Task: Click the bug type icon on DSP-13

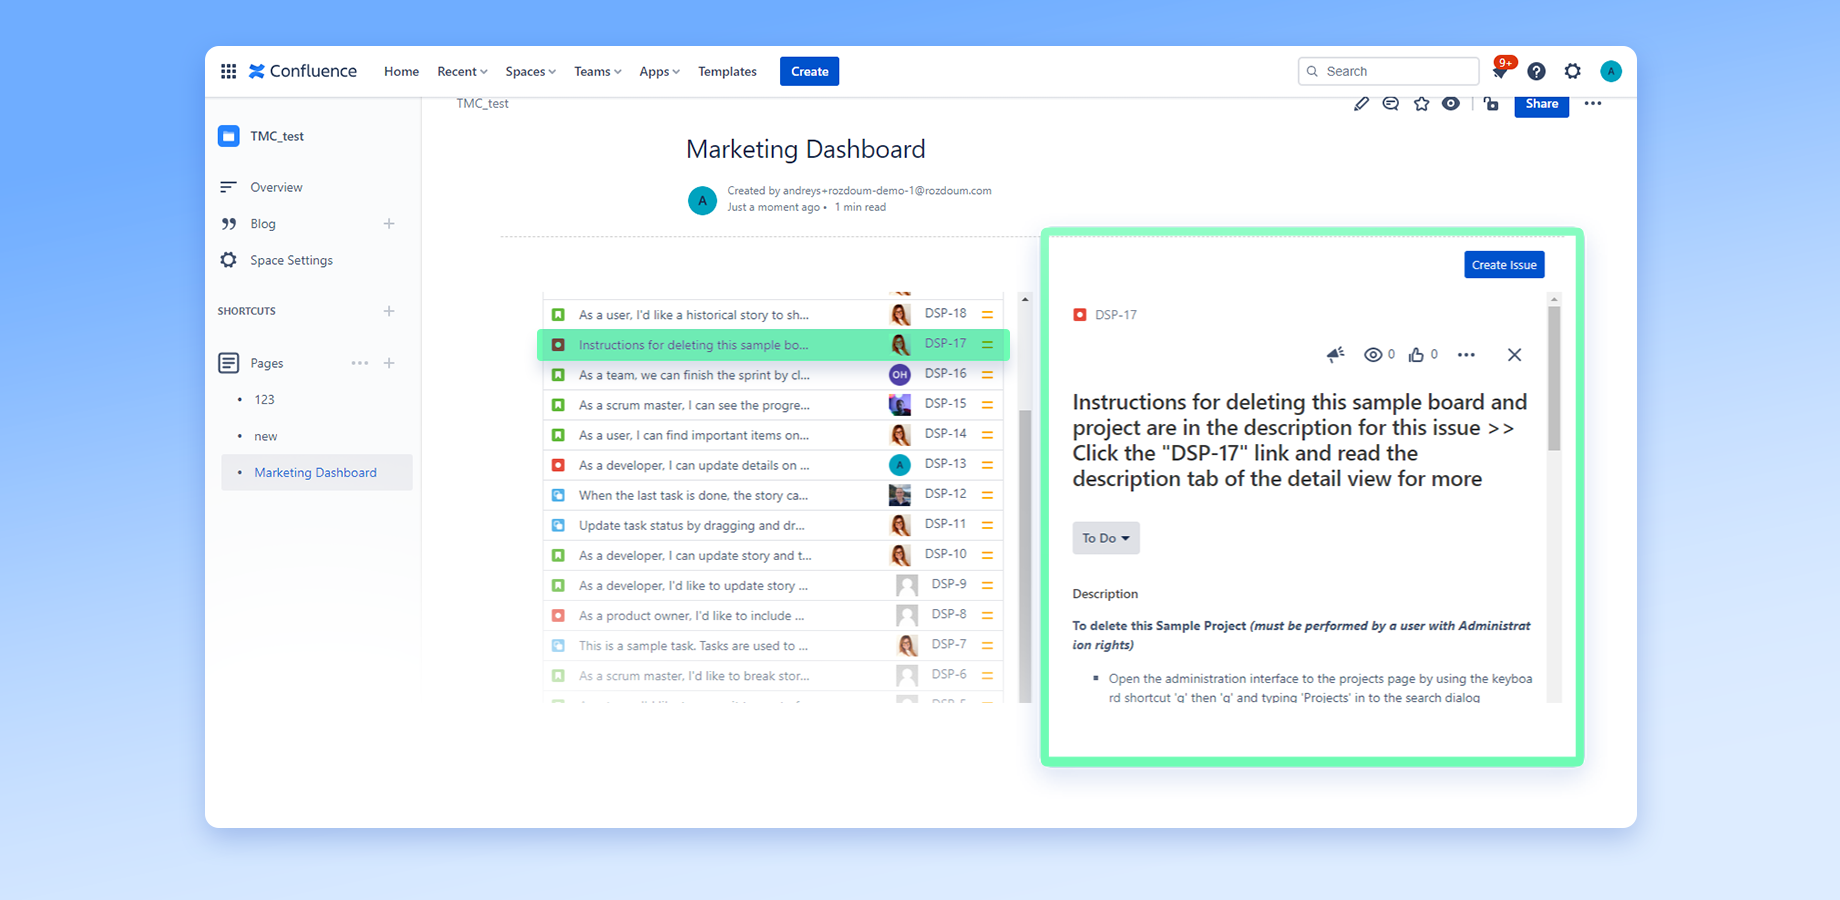Action: coord(558,465)
